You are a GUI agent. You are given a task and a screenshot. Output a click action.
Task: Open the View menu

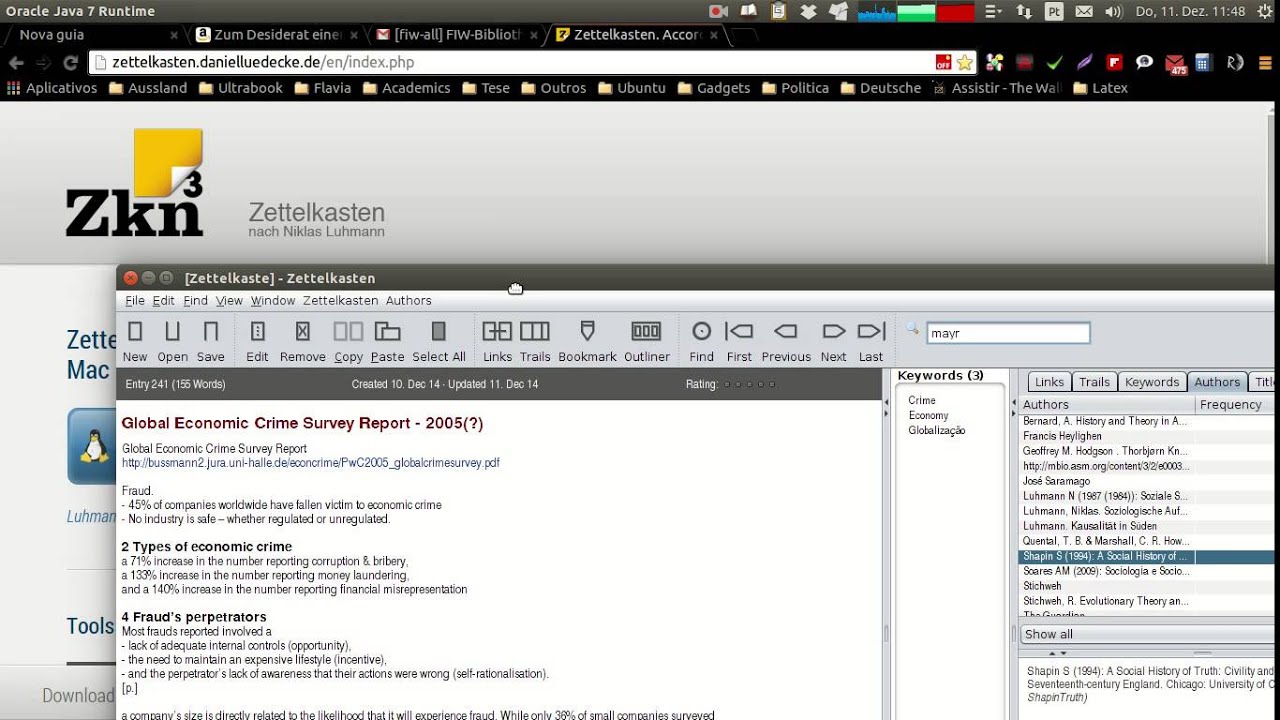pyautogui.click(x=229, y=300)
